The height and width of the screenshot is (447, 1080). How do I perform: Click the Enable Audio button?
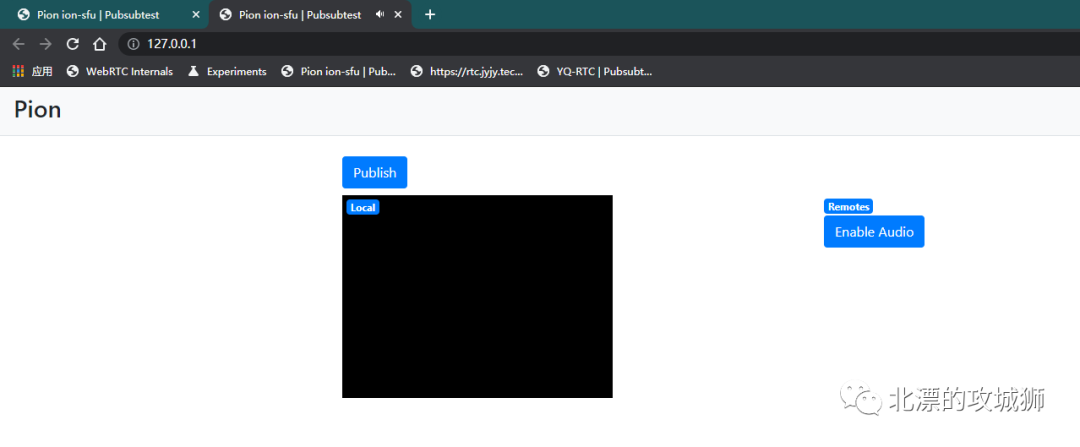pos(874,231)
